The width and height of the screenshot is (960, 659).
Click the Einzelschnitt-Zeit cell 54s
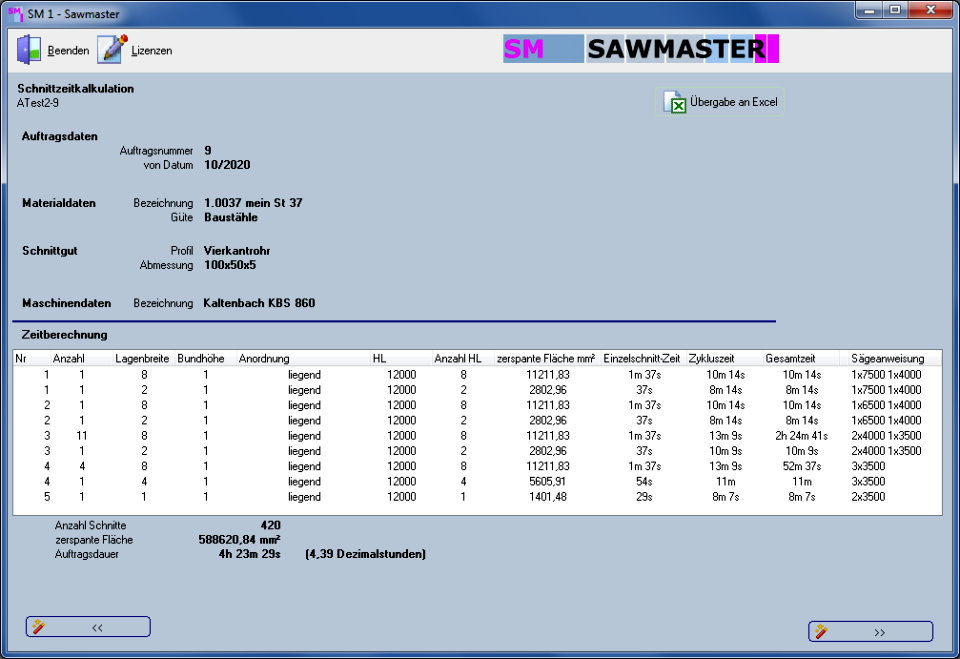click(644, 481)
